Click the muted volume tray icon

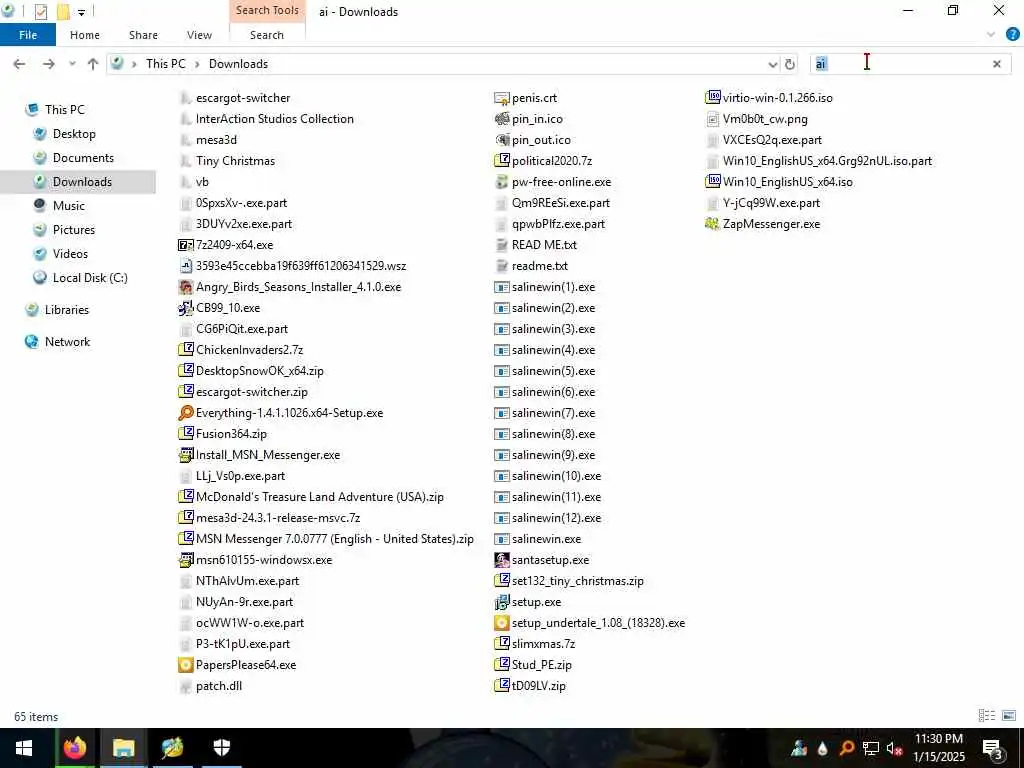[x=894, y=748]
